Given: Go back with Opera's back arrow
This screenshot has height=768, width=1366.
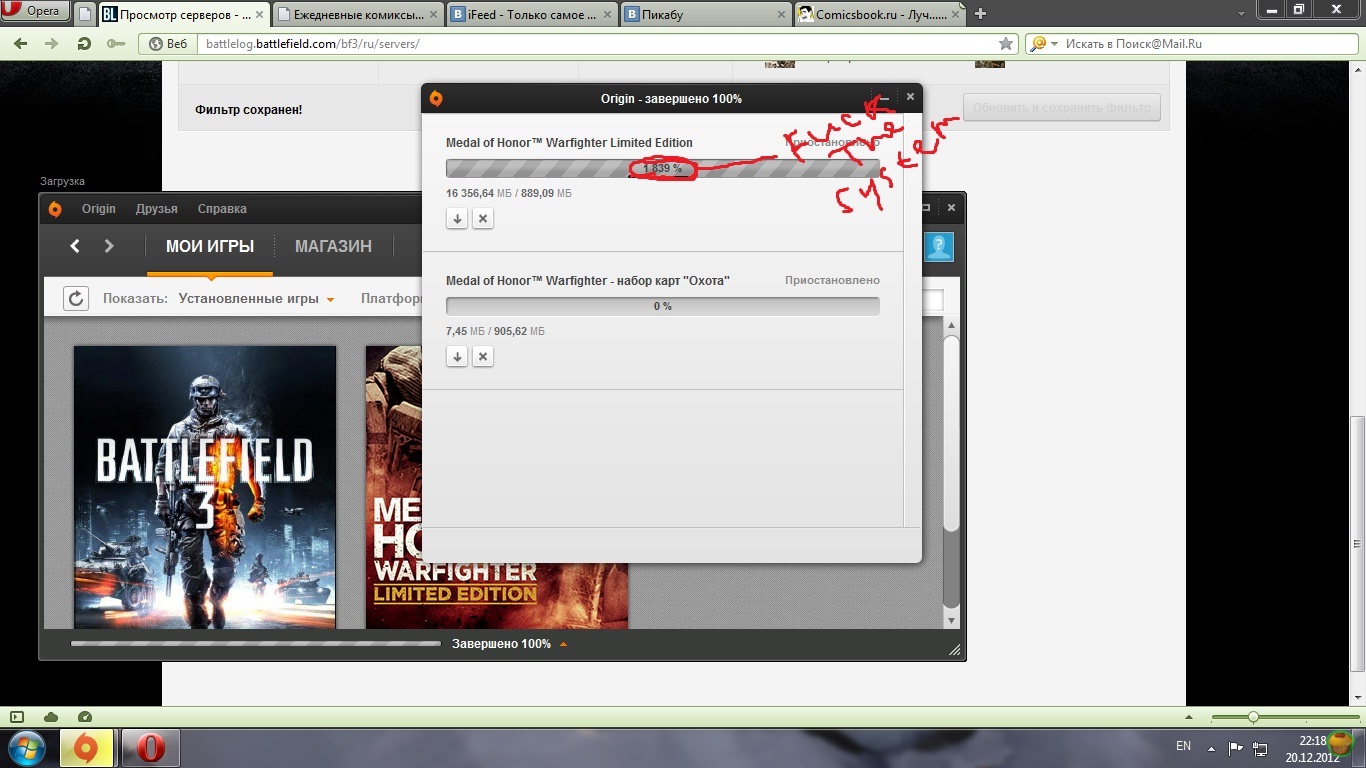Looking at the screenshot, I should pos(21,44).
